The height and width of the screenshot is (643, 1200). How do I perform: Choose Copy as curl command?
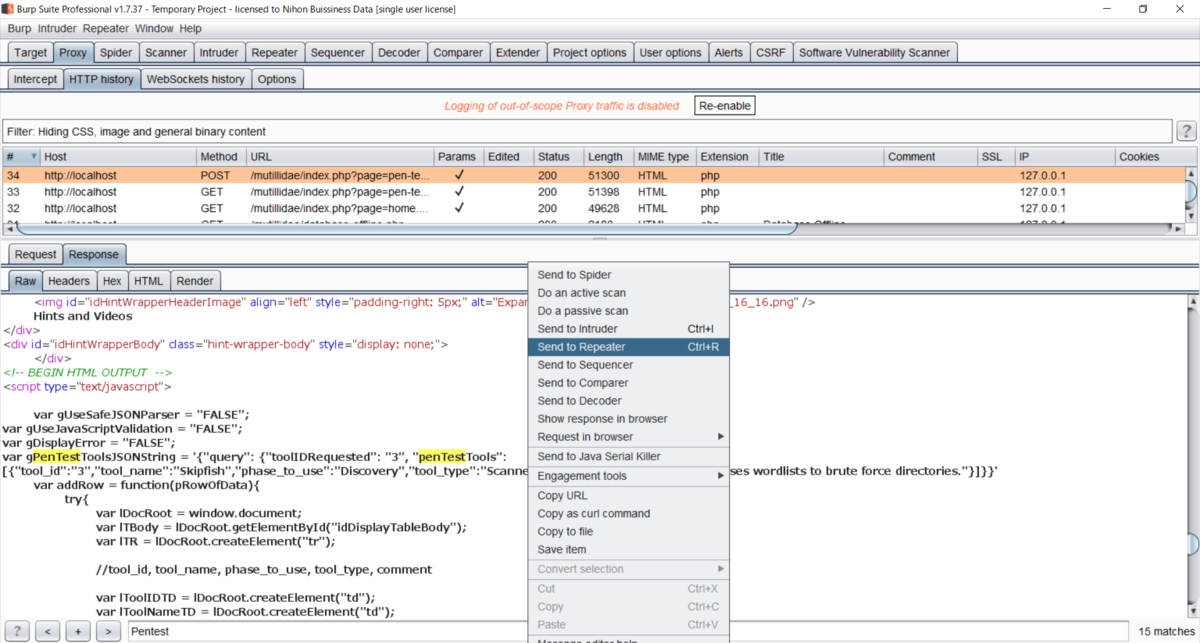pos(629,514)
